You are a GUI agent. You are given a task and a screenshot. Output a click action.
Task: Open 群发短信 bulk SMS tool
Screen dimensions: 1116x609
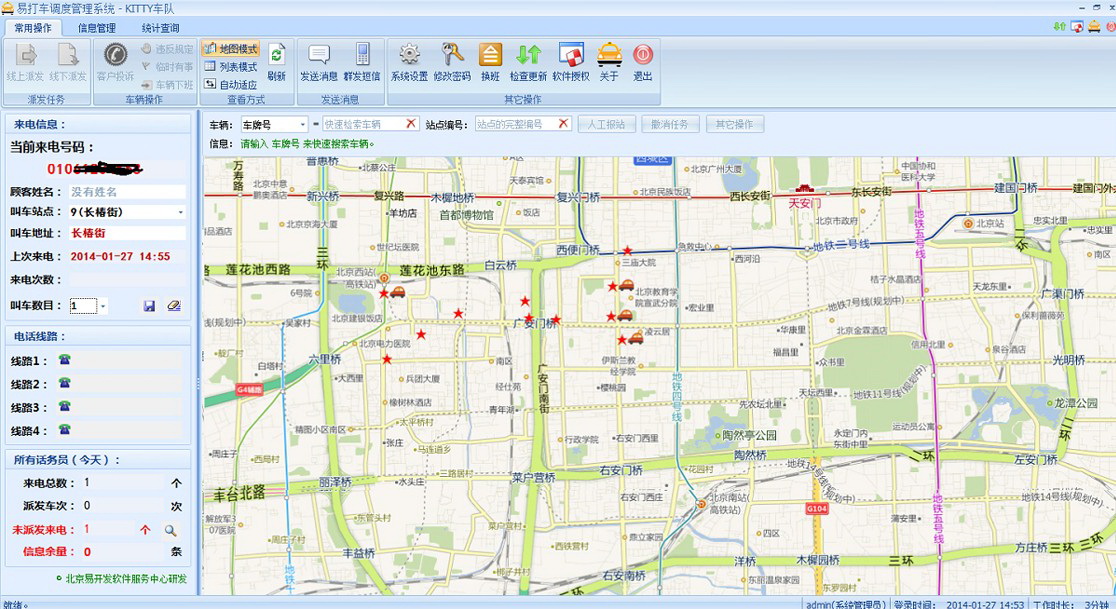point(362,55)
